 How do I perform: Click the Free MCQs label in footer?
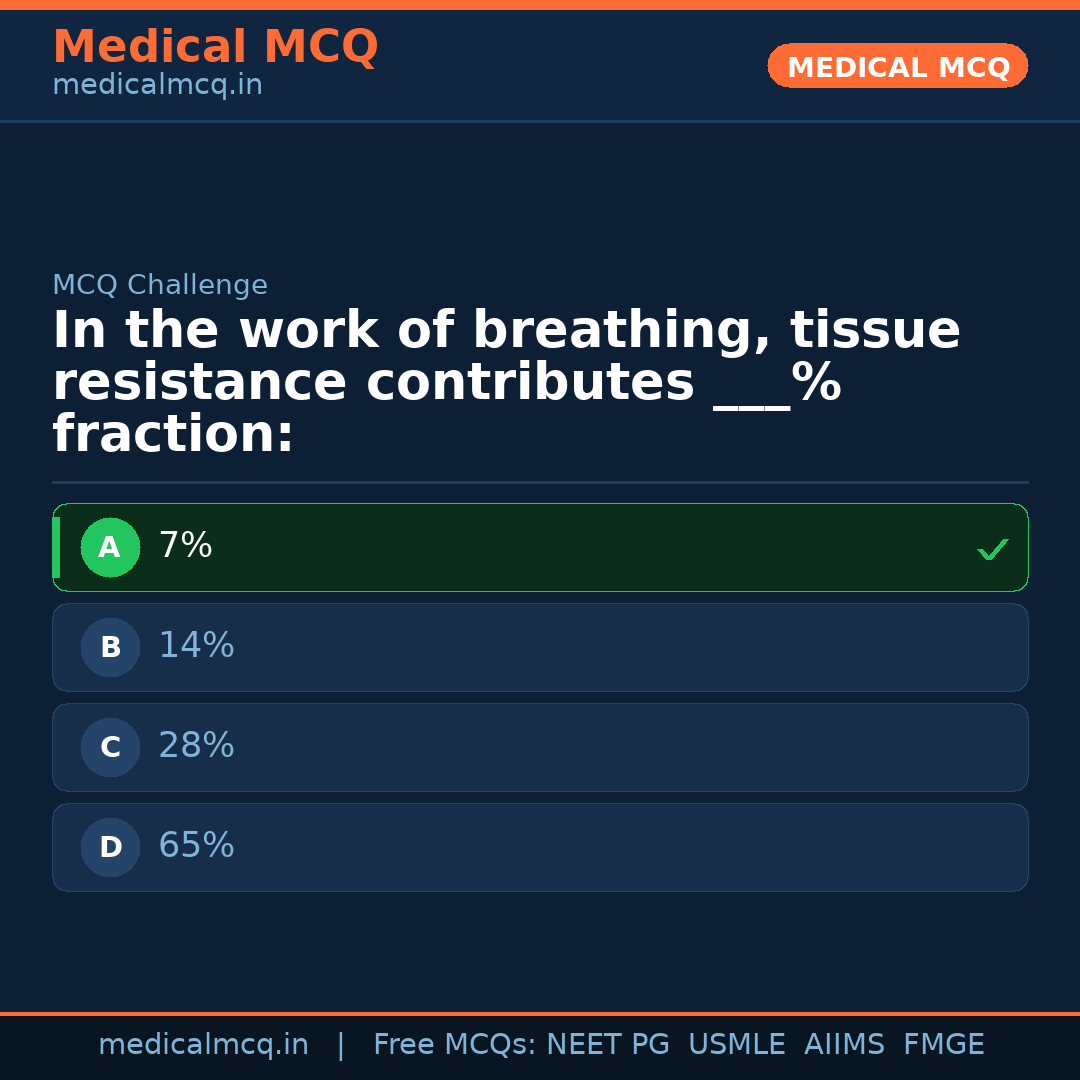click(x=454, y=1045)
